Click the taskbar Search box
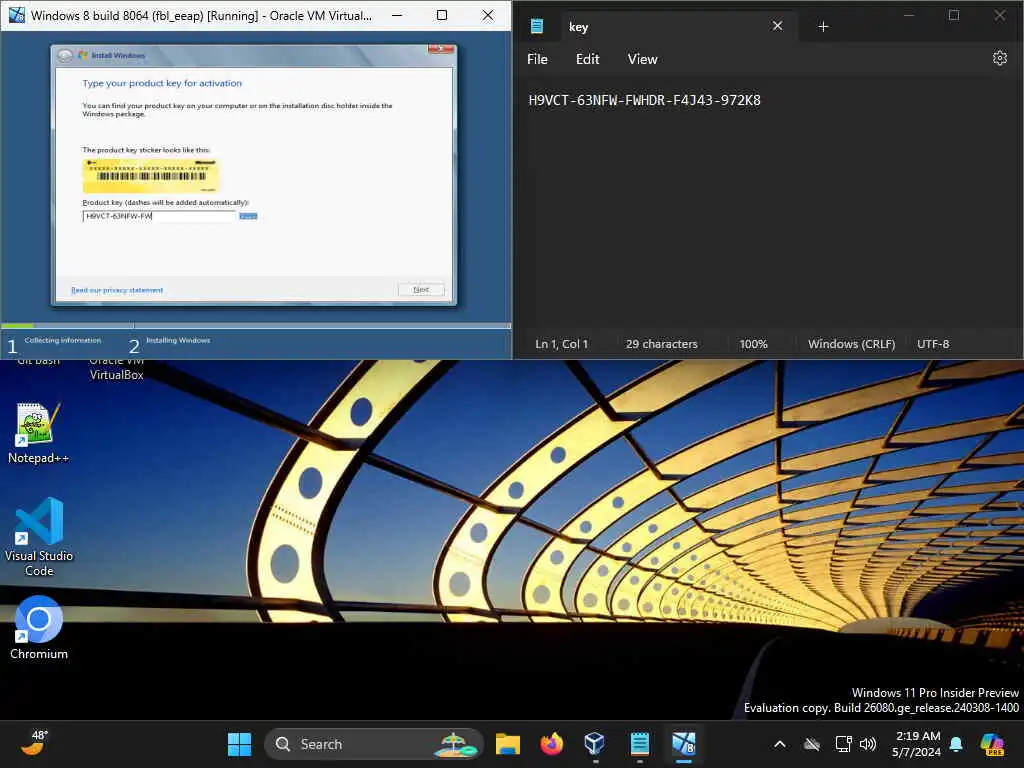Screen dimensions: 1024x768 click(374, 744)
